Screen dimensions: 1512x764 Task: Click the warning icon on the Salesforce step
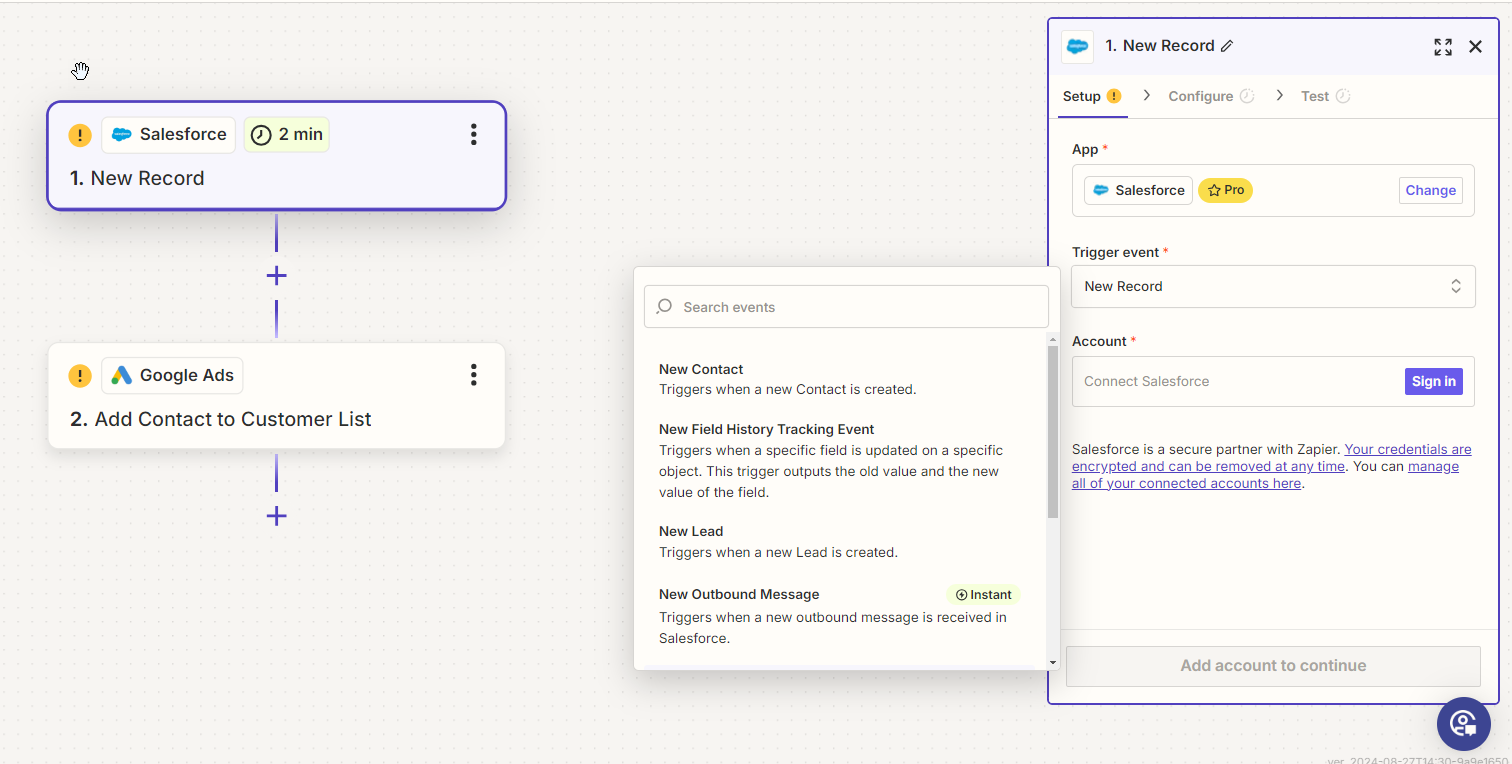point(80,135)
